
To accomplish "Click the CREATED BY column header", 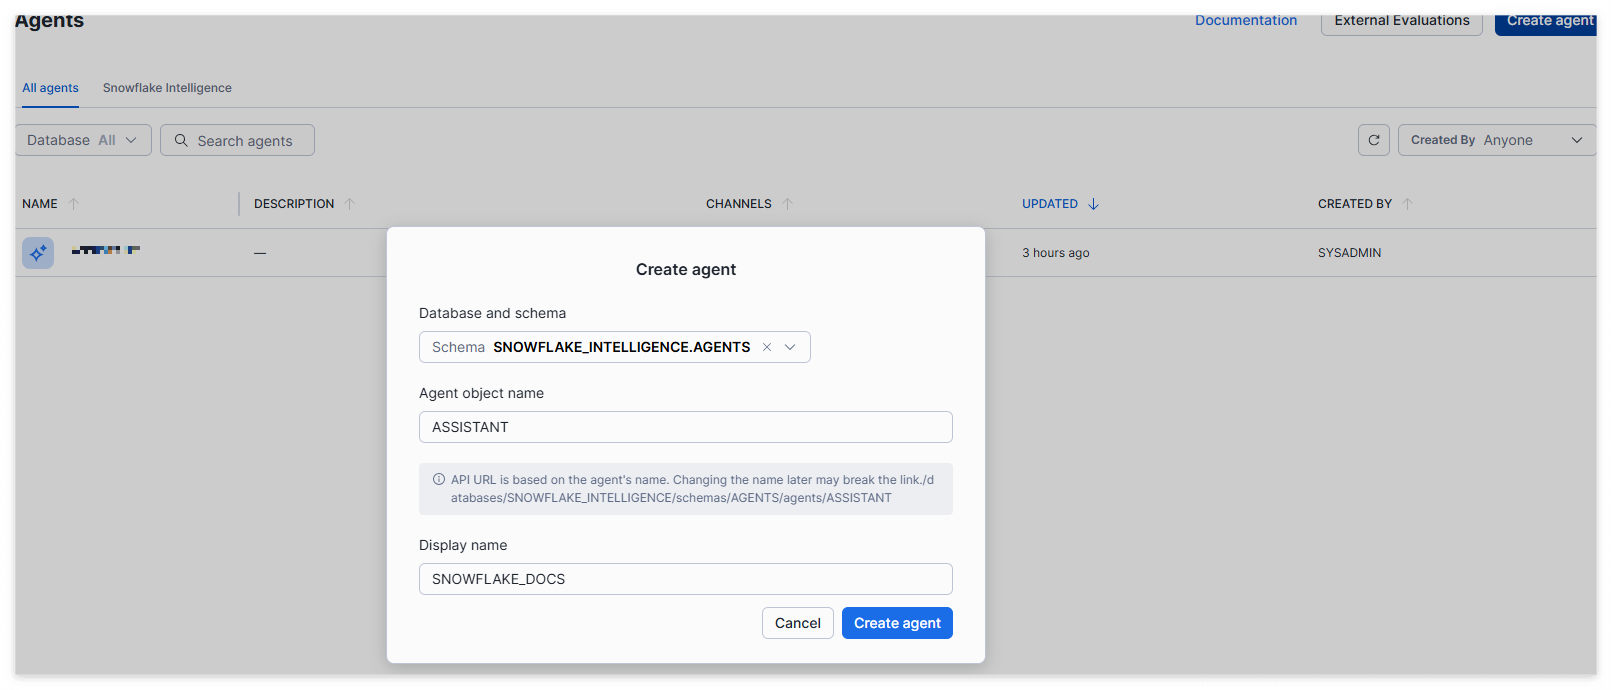I will coord(1355,204).
